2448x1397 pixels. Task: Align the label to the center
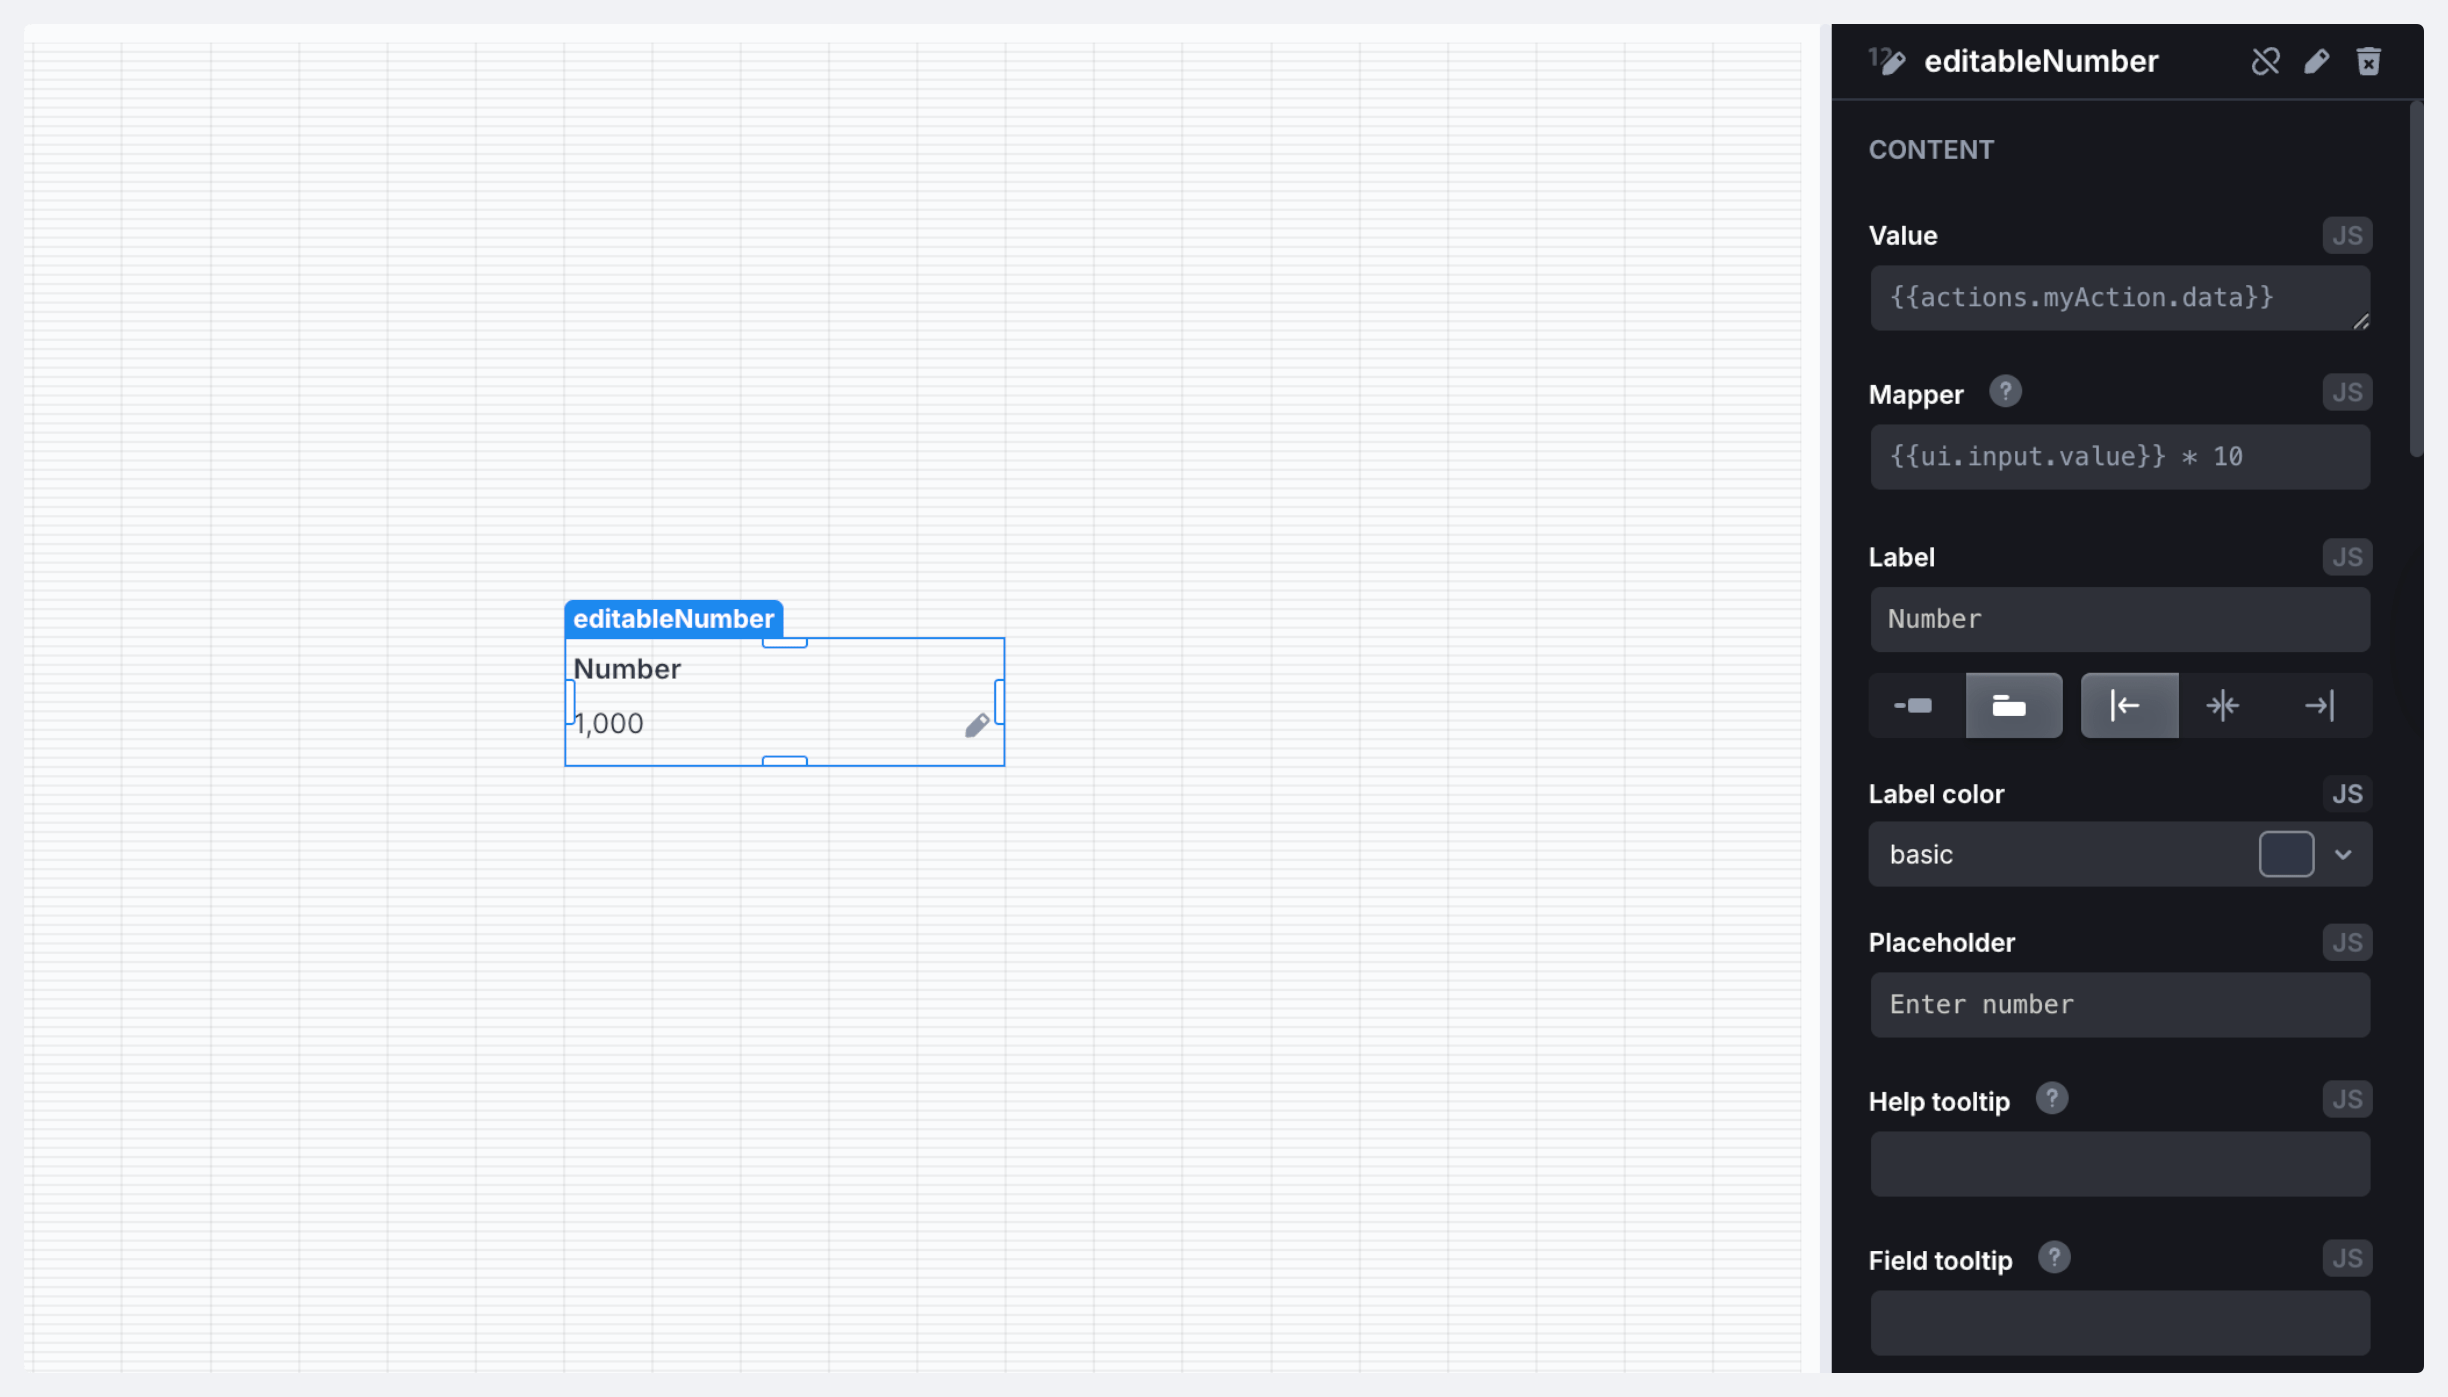[2223, 706]
